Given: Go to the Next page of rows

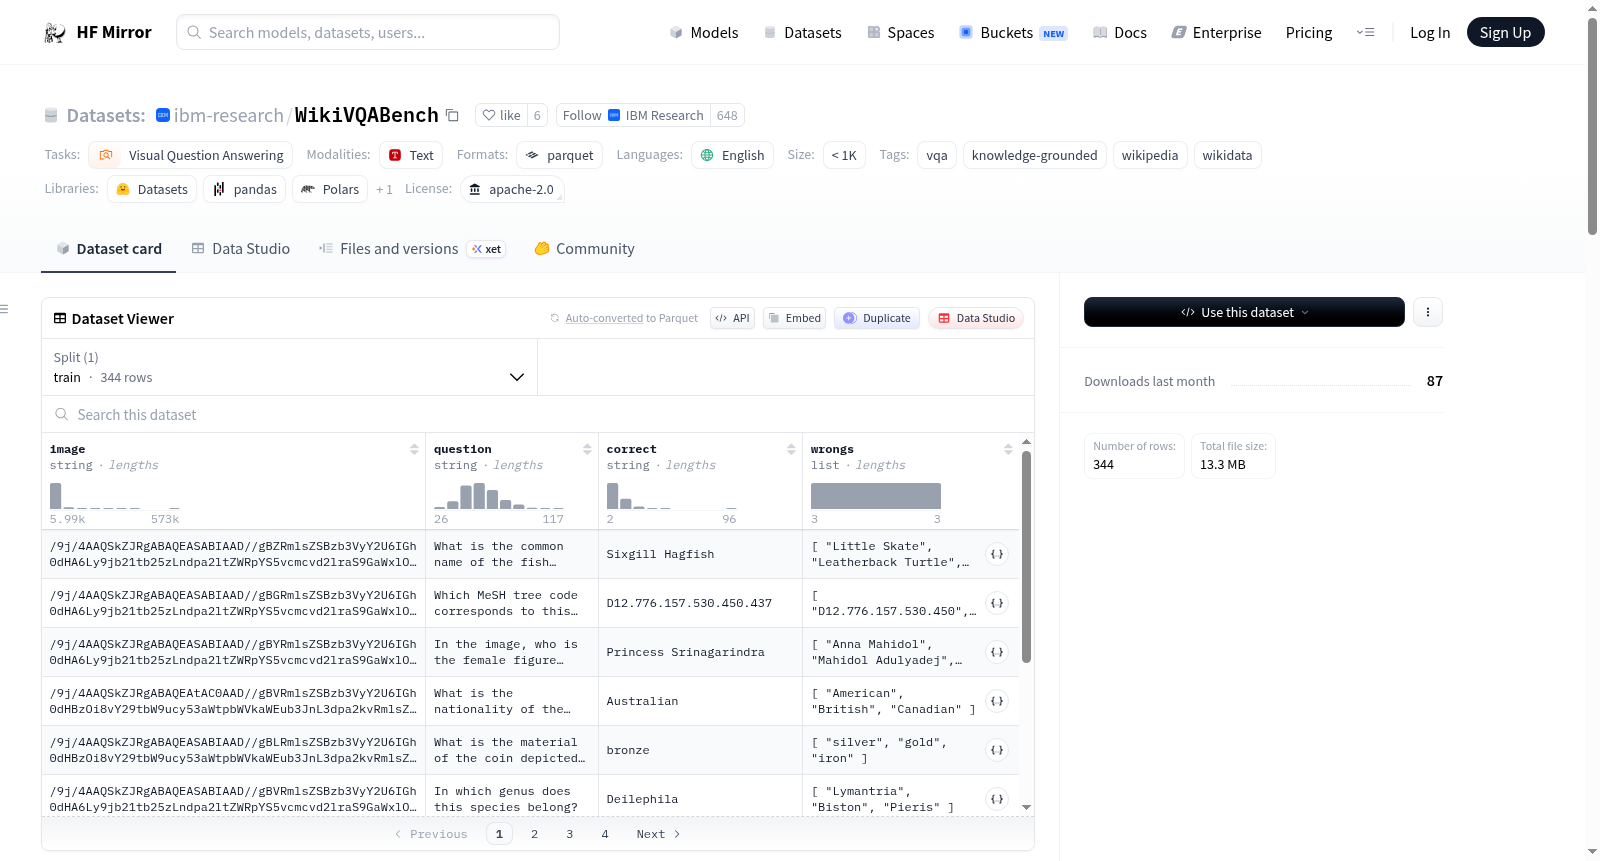Looking at the screenshot, I should tap(658, 834).
